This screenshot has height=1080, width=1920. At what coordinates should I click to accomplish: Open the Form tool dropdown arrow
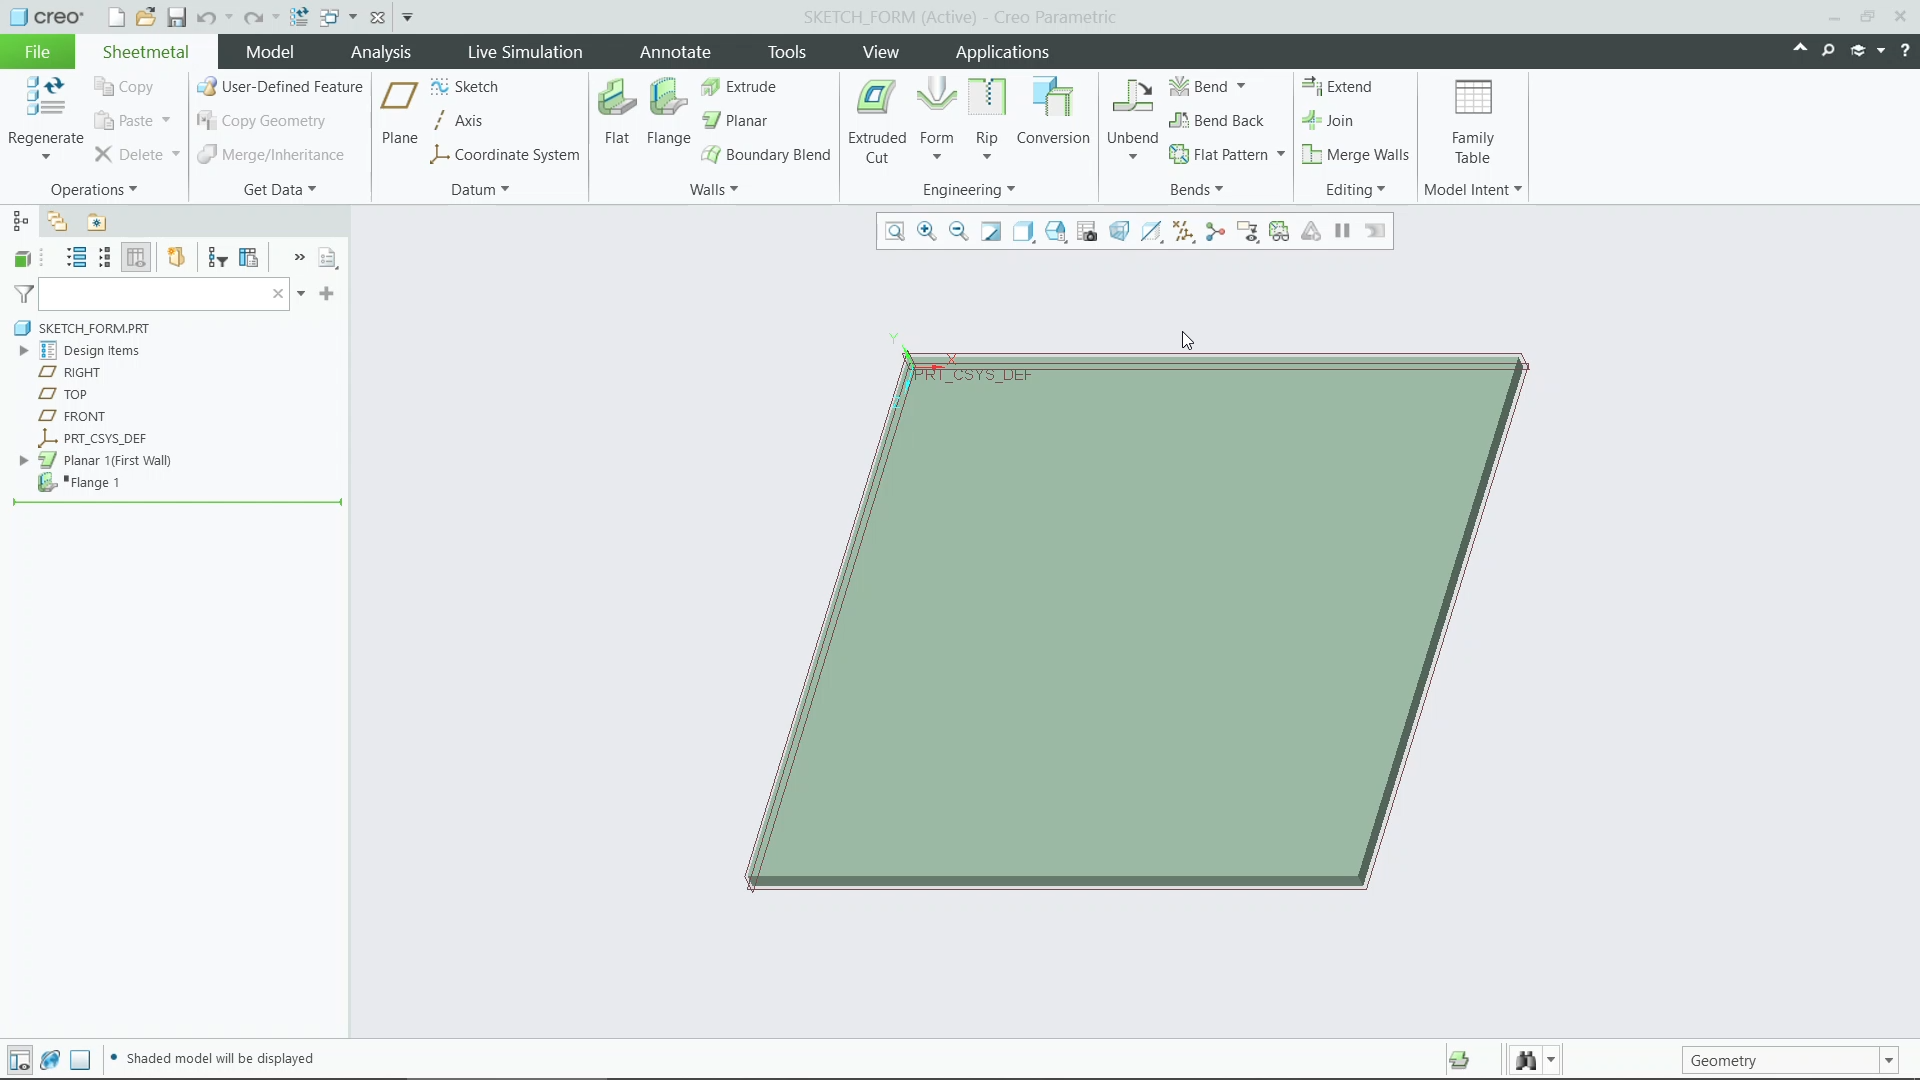937,157
